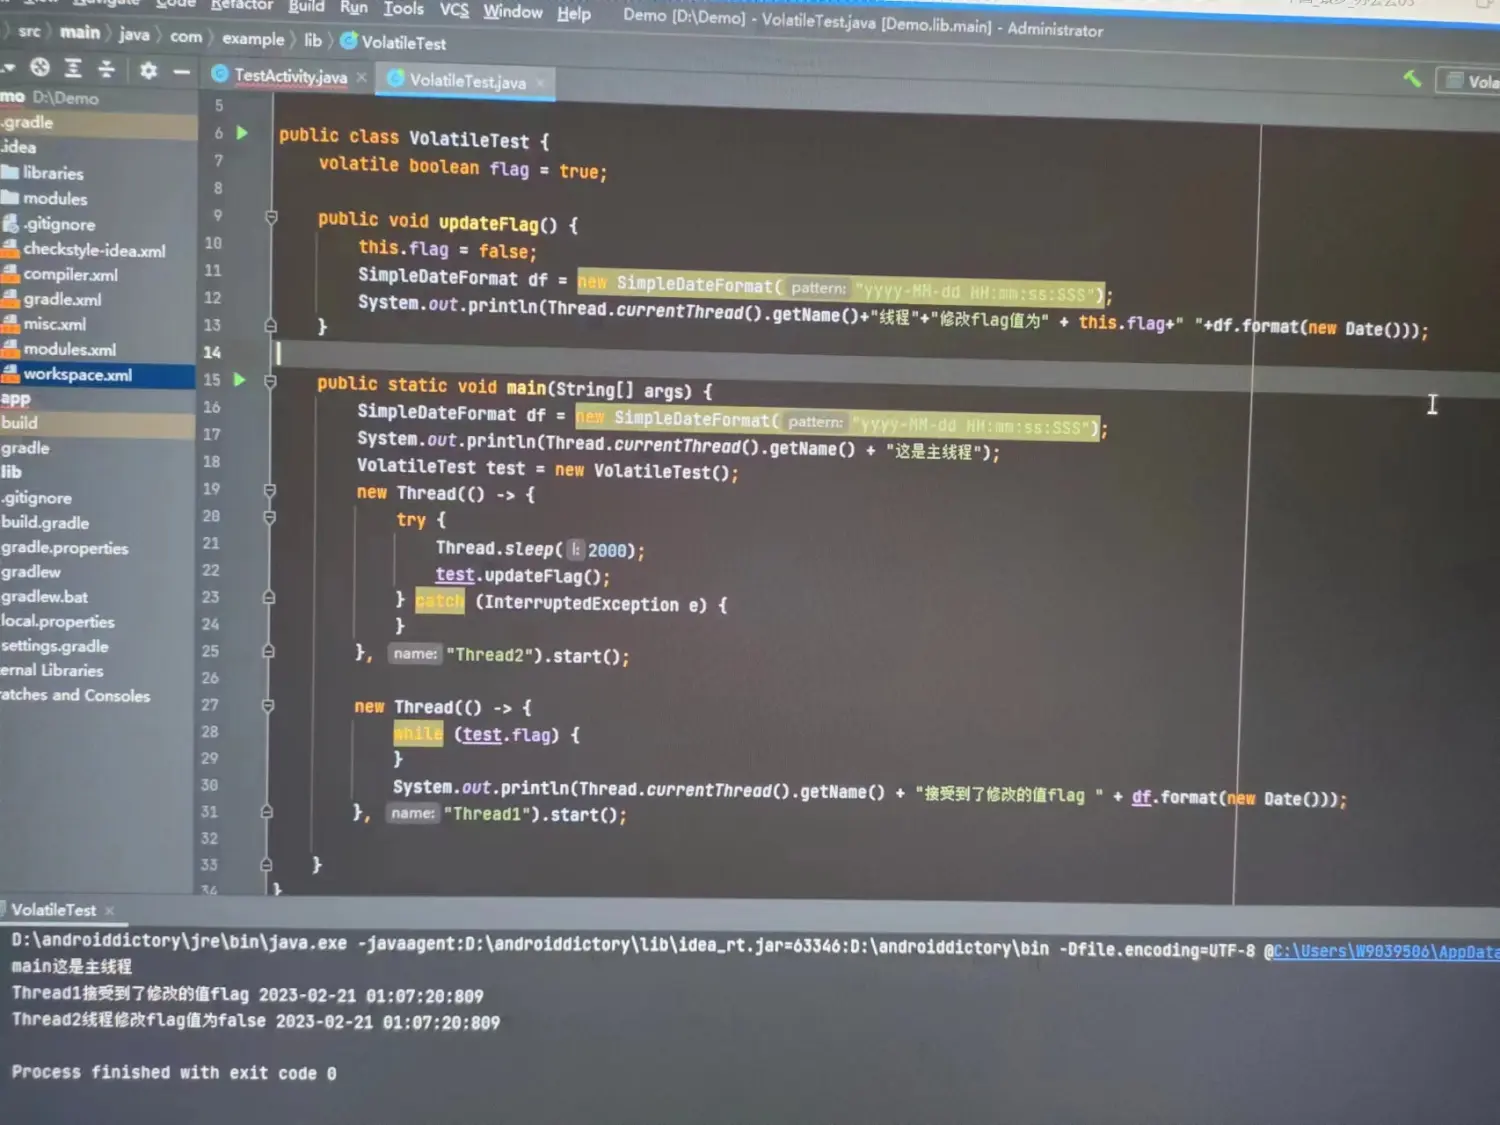Close the TestActivity.java tab
The height and width of the screenshot is (1125, 1500).
pos(362,77)
